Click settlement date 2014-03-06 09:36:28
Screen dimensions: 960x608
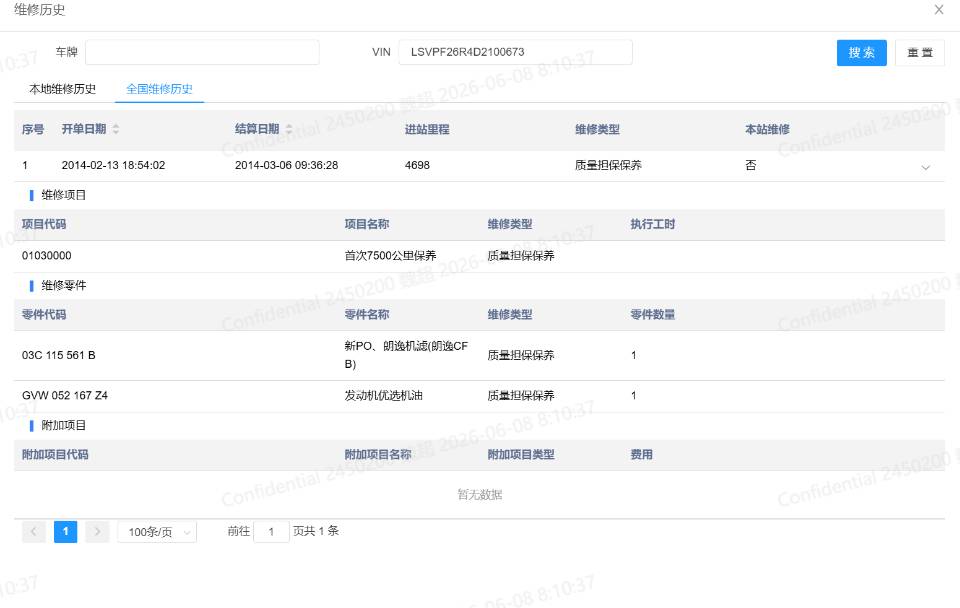[287, 165]
